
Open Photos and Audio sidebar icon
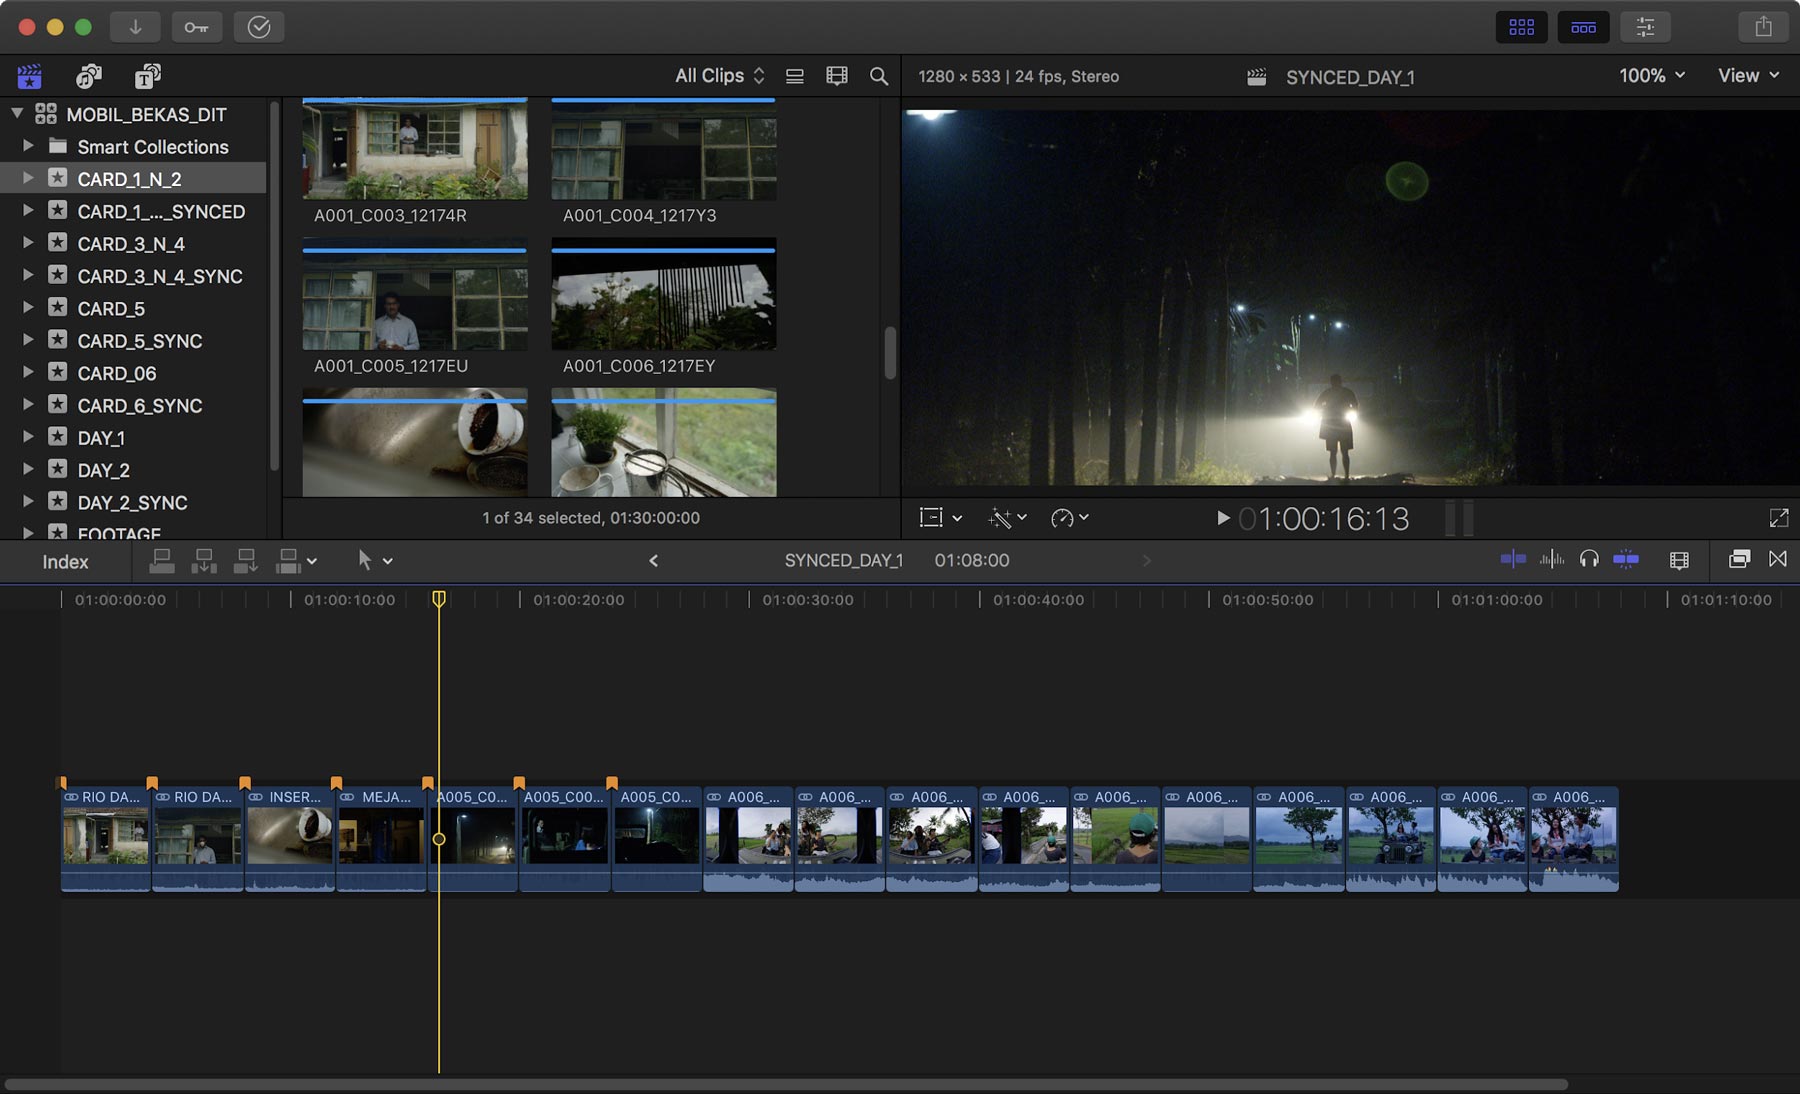89,76
